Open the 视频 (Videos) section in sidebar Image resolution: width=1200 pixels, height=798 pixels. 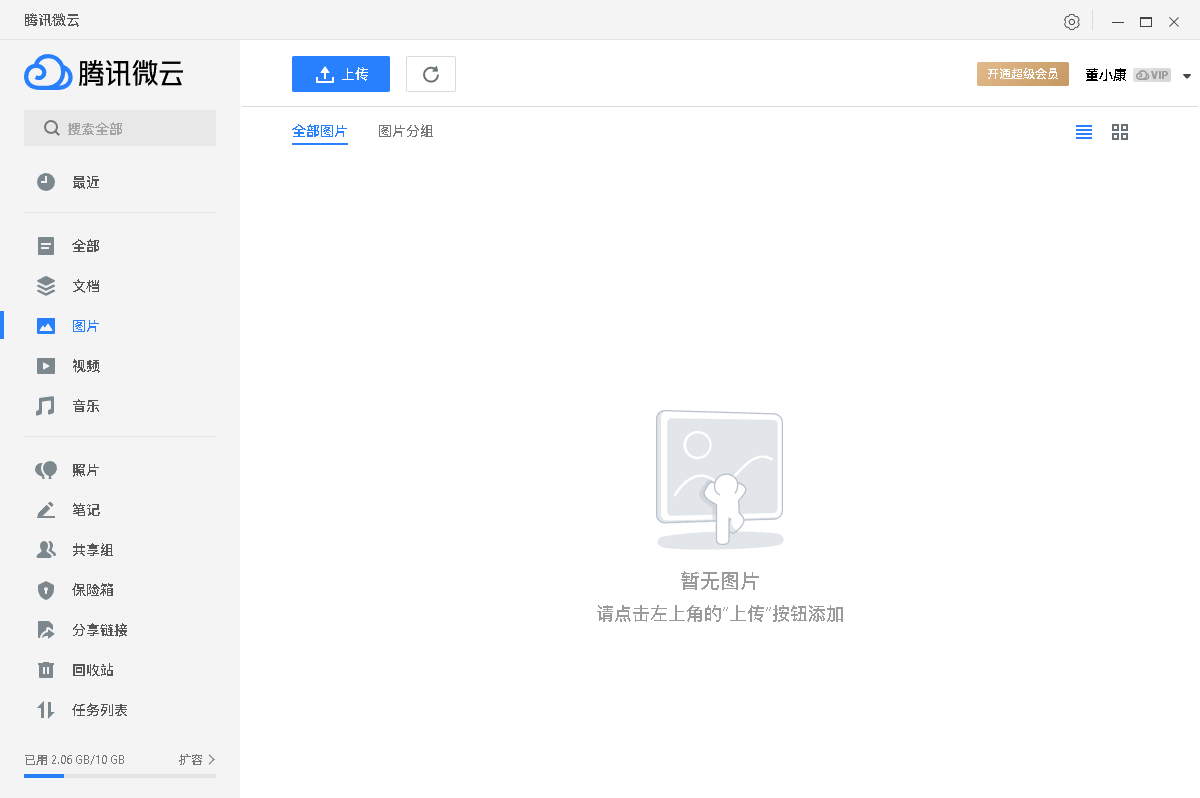pos(86,365)
